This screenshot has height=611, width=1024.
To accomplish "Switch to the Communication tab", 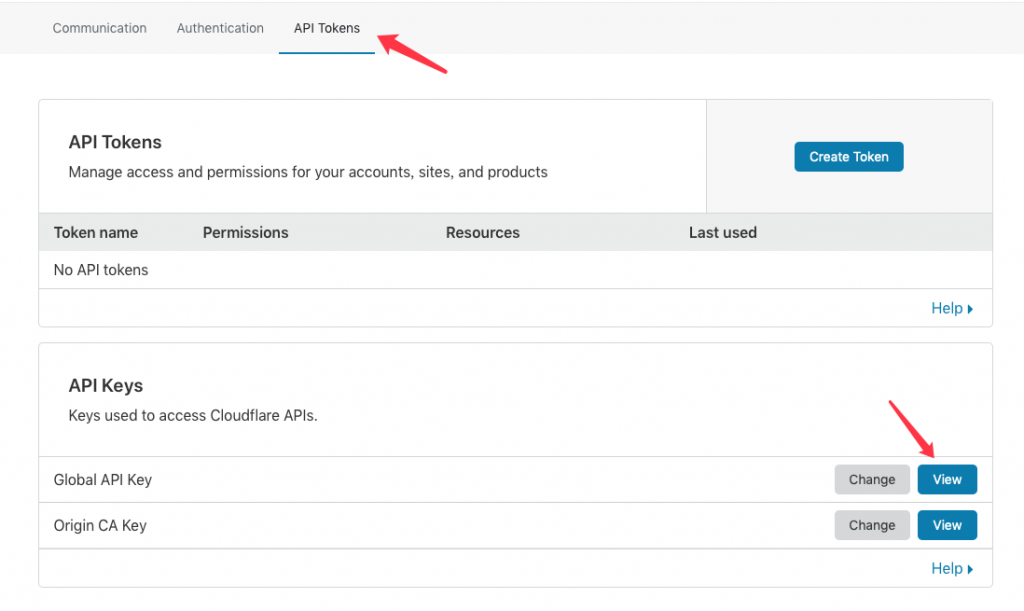I will (99, 28).
